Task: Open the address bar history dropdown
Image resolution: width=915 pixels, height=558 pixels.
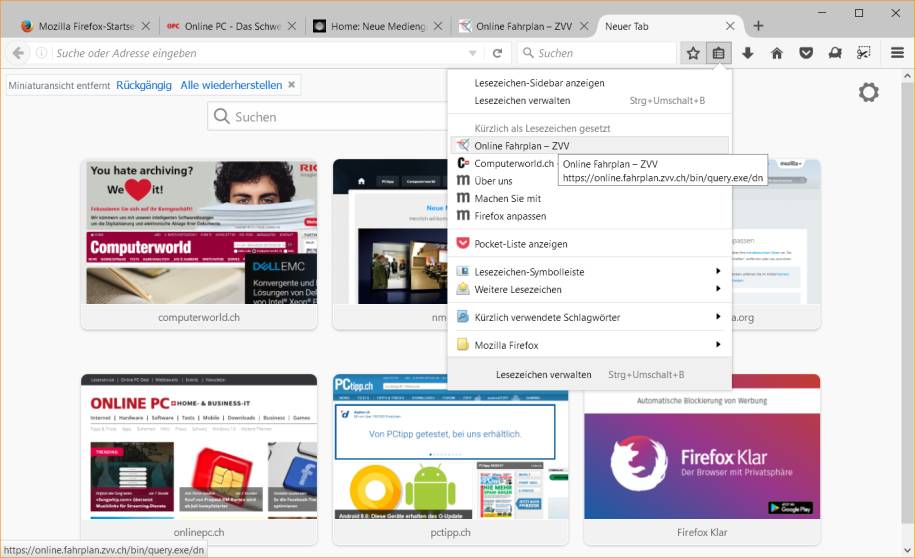Action: 473,53
